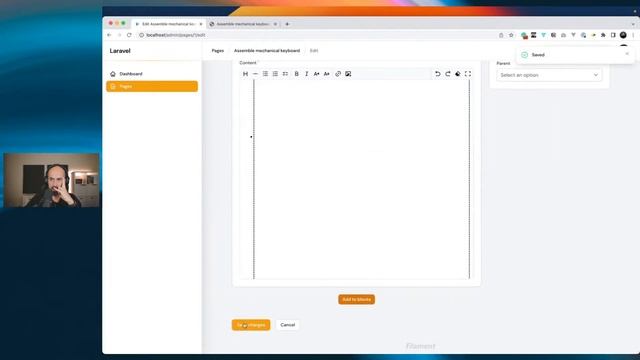Open the Chrome three-dot menu
This screenshot has height=360, width=640.
[633, 35]
